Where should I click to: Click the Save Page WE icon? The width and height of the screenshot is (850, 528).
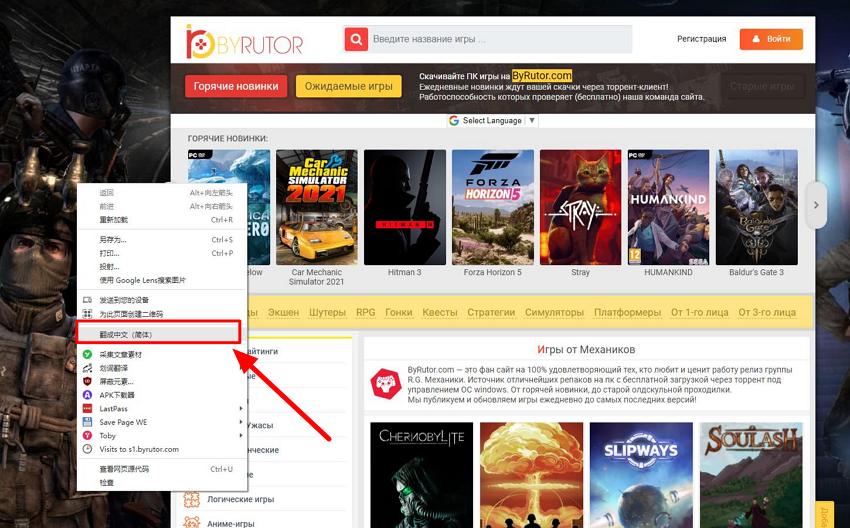click(x=88, y=422)
